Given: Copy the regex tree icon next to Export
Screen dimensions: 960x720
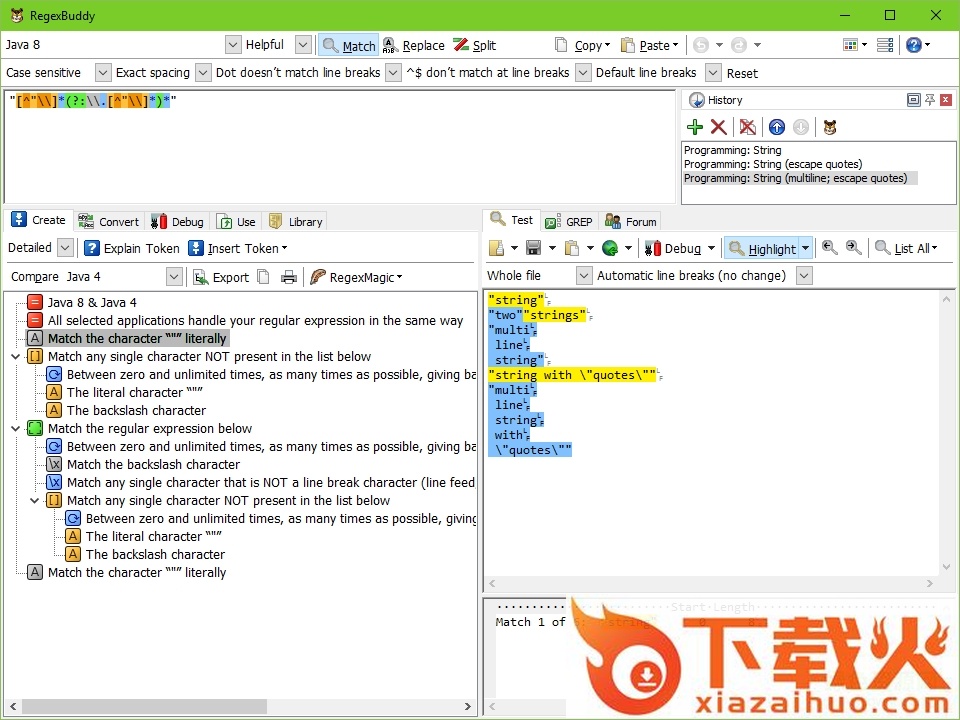Looking at the screenshot, I should [x=263, y=277].
